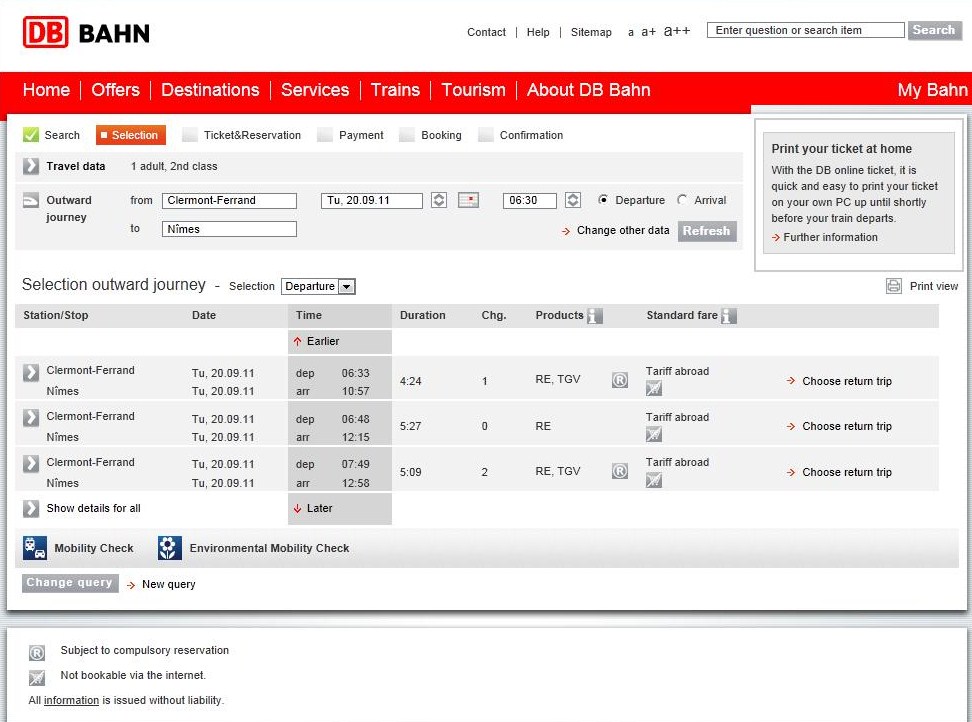Click the legend compulsory reservation icon
Image resolution: width=972 pixels, height=722 pixels.
pyautogui.click(x=37, y=653)
